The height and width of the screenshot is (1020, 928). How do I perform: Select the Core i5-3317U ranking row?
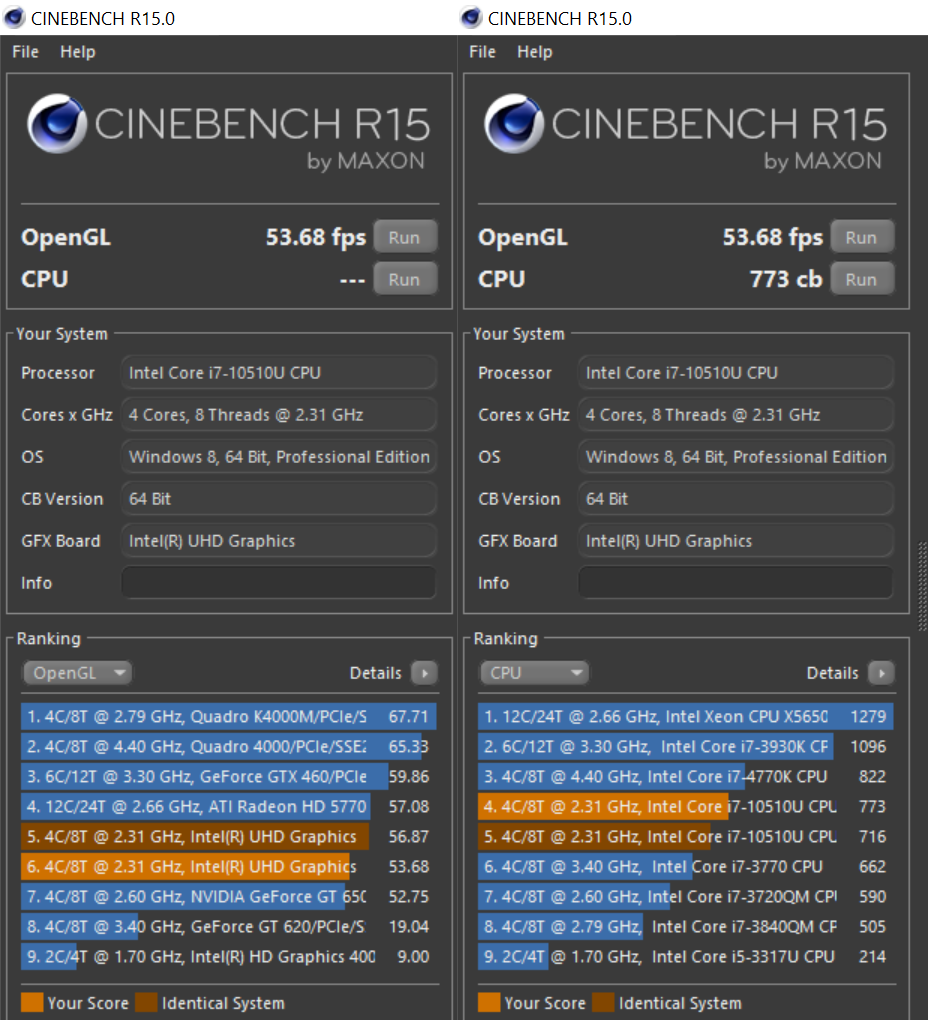pos(686,956)
